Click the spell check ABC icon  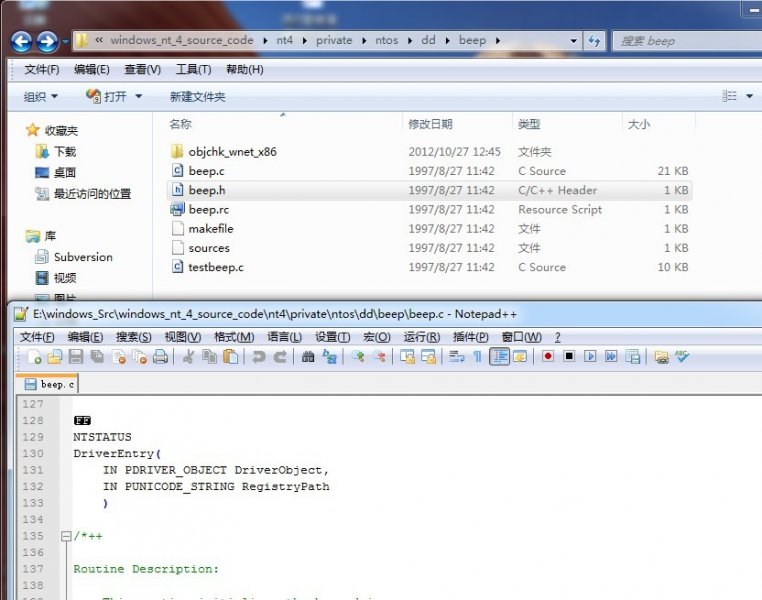682,357
